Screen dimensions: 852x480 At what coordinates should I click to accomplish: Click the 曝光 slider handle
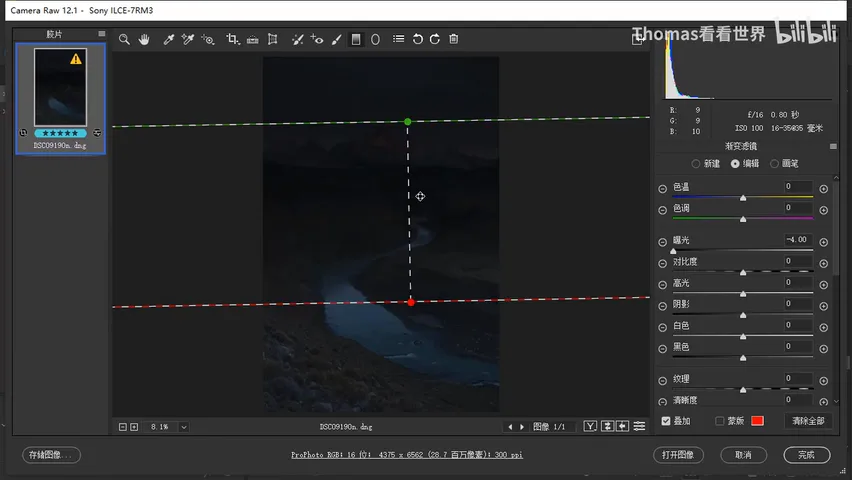point(673,251)
